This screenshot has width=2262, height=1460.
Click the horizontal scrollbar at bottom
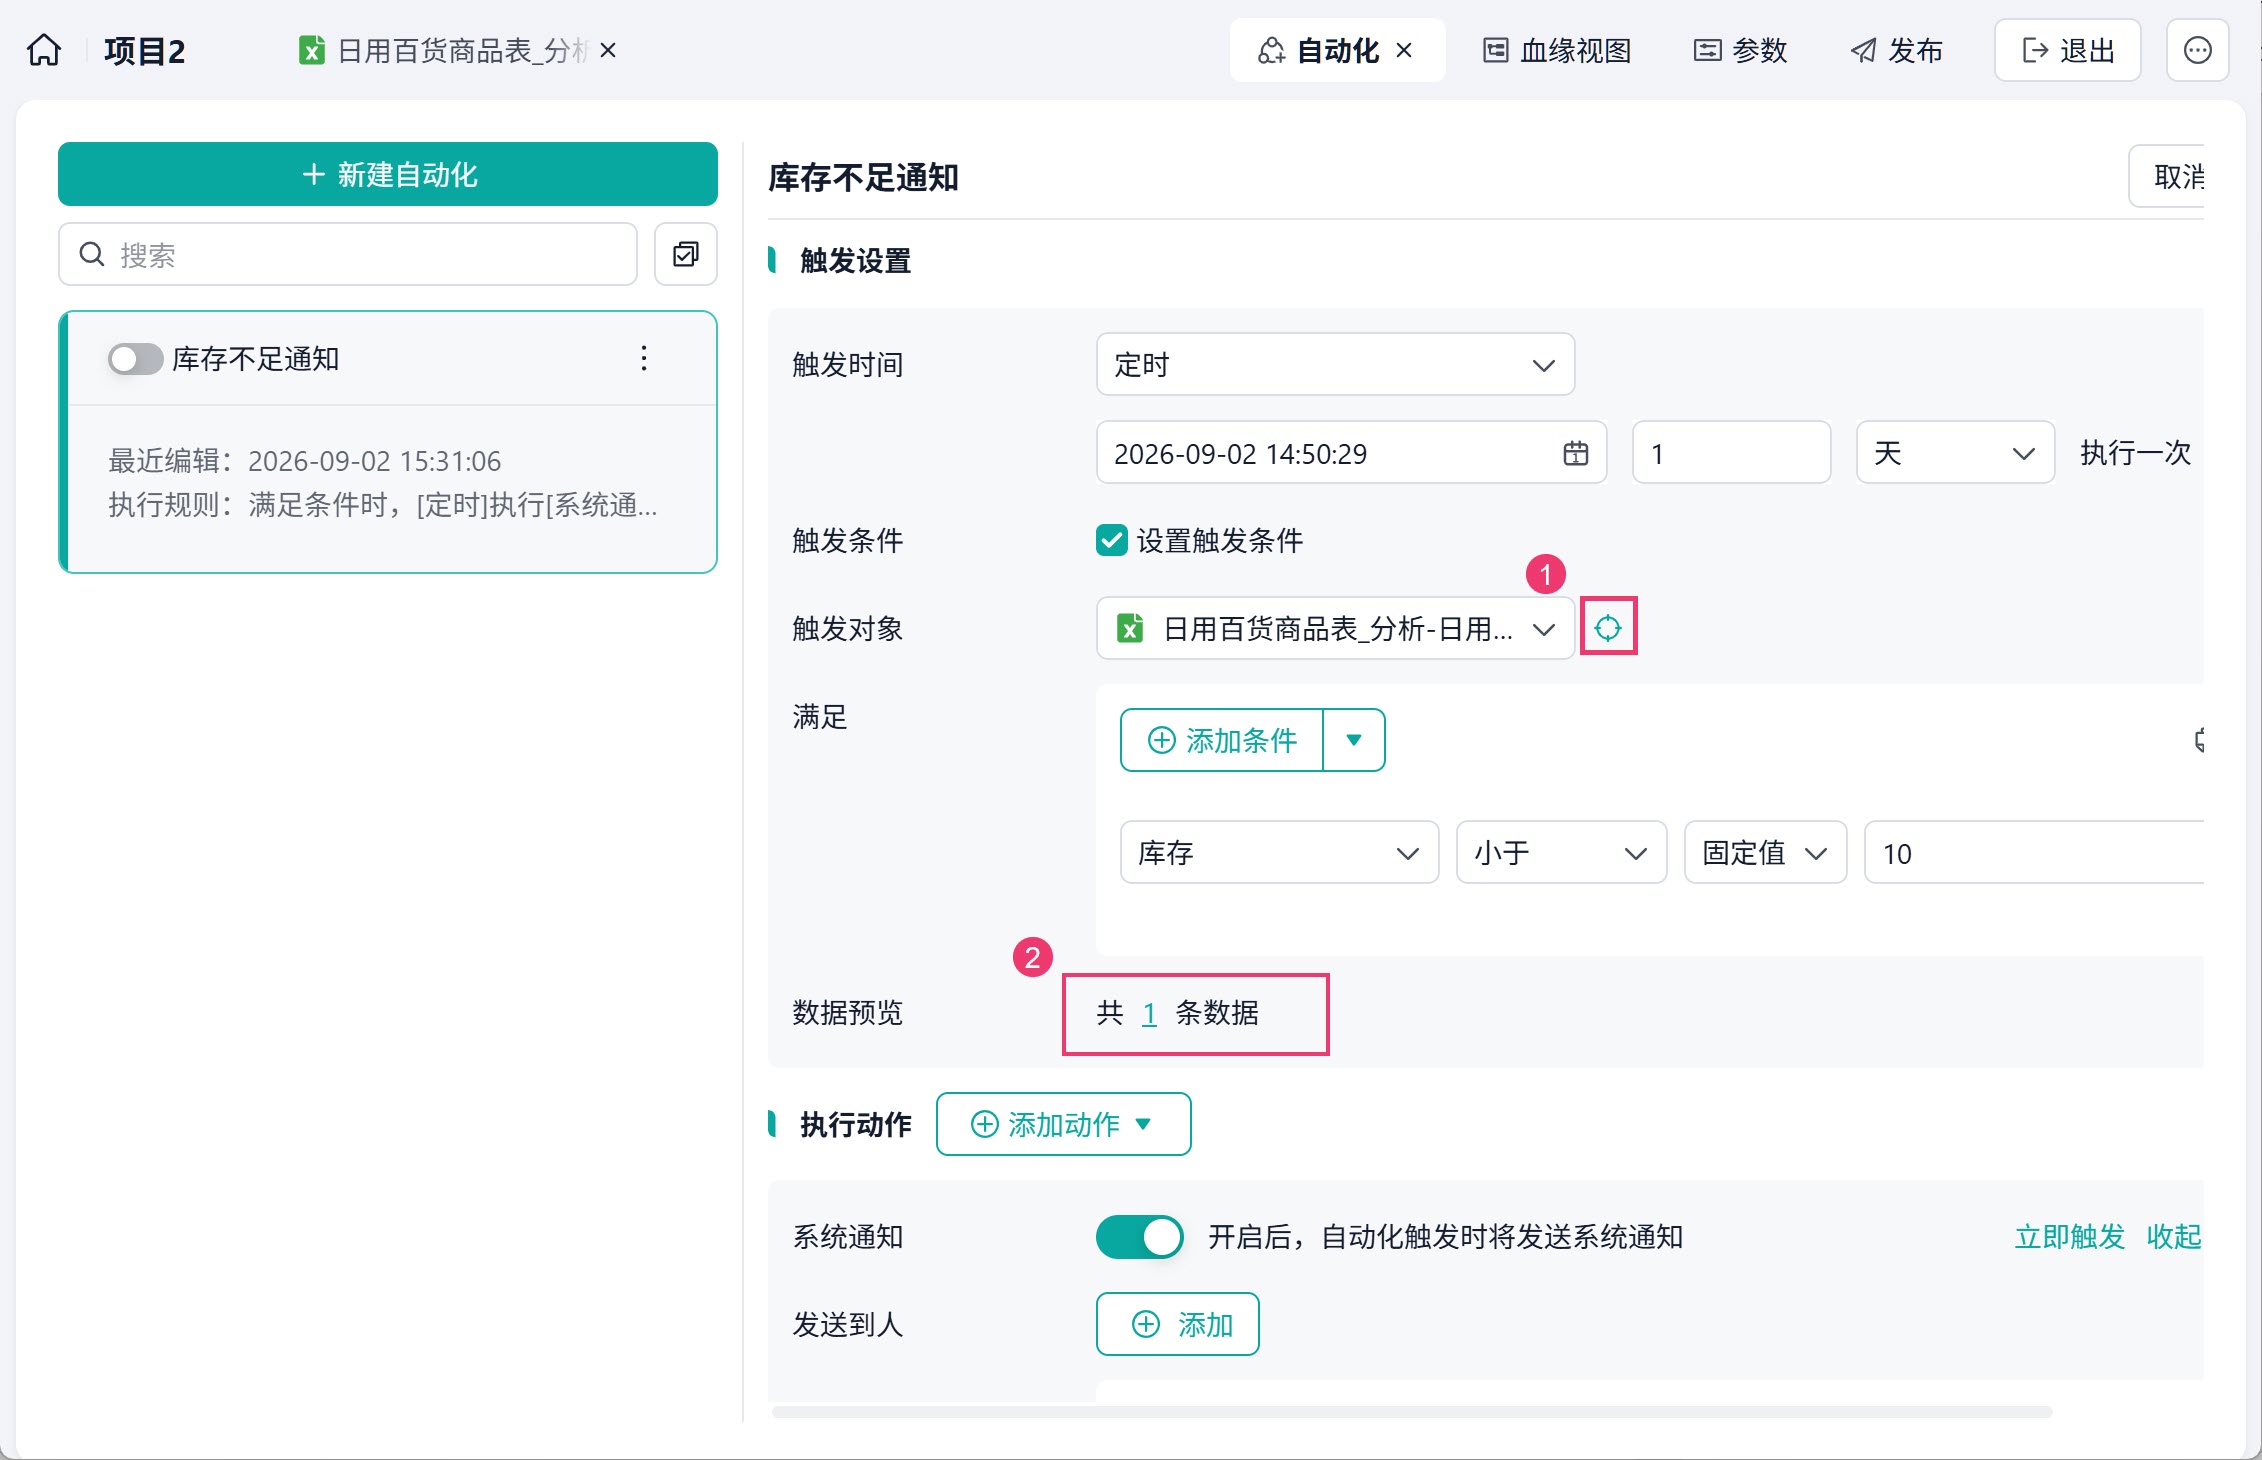(1412, 1412)
